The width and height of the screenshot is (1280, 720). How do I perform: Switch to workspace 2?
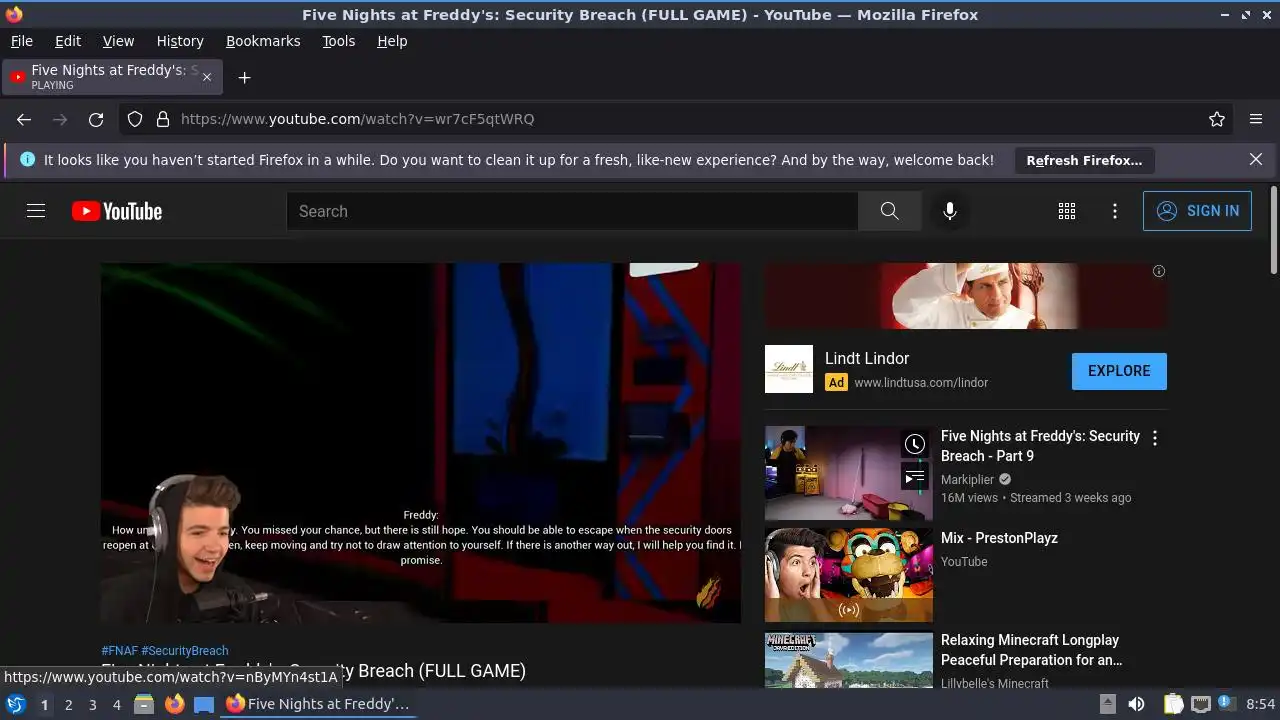point(68,705)
